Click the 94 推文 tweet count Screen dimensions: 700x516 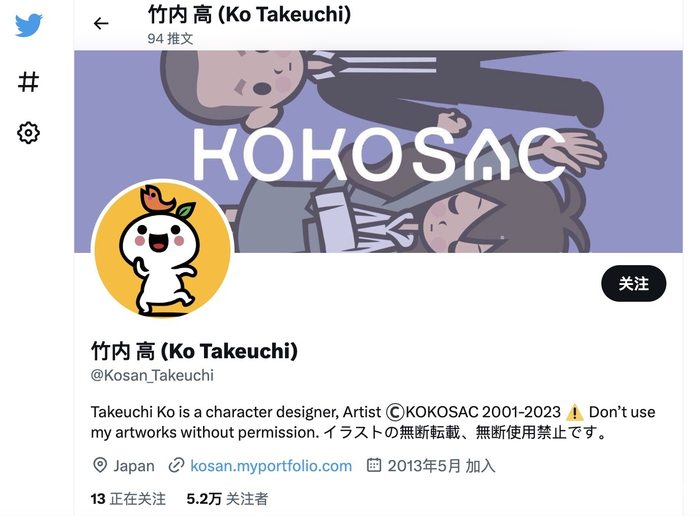(170, 39)
